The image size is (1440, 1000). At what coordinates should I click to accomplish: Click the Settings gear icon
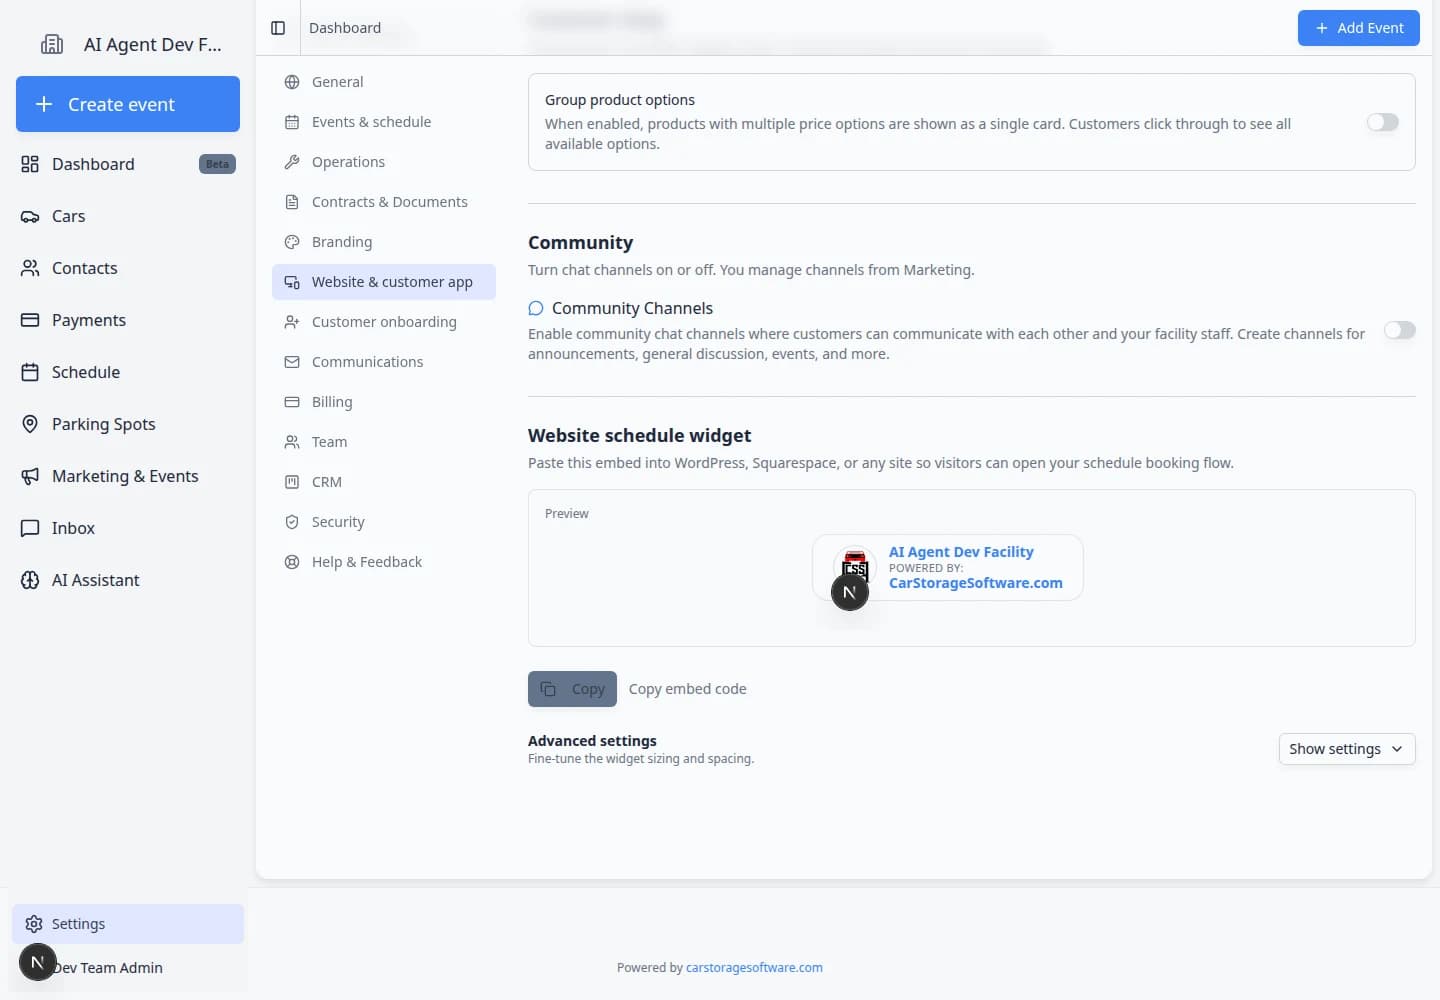34,924
